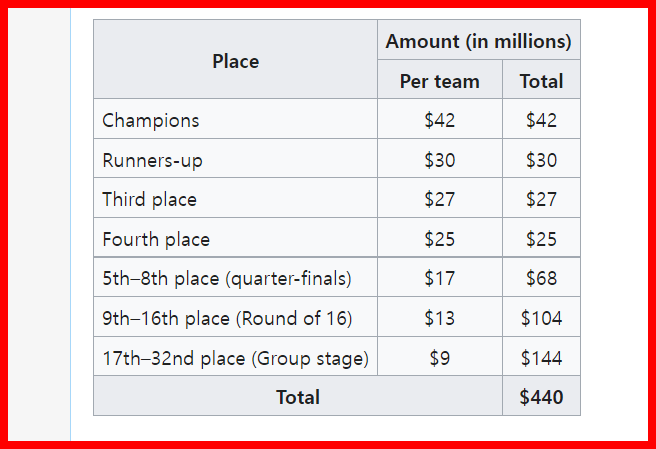Select the $9 per team amount
This screenshot has height=449, width=656.
[439, 358]
